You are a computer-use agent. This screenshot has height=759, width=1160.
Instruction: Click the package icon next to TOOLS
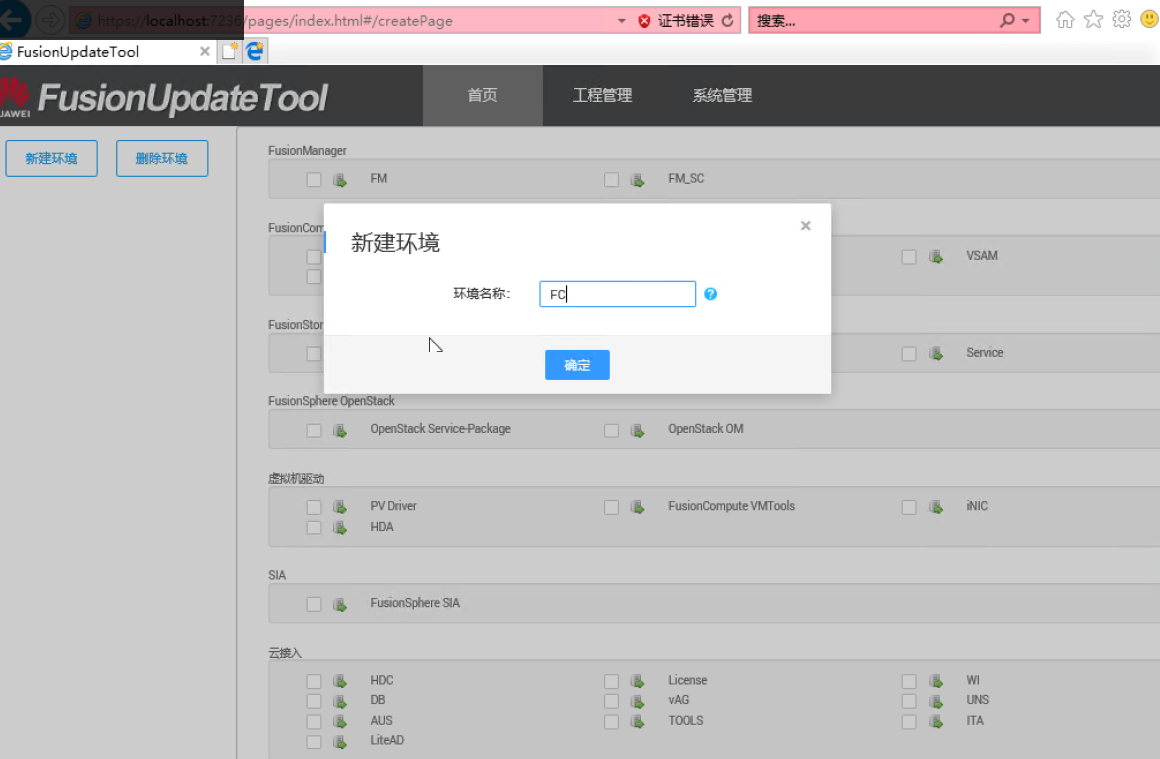click(637, 721)
